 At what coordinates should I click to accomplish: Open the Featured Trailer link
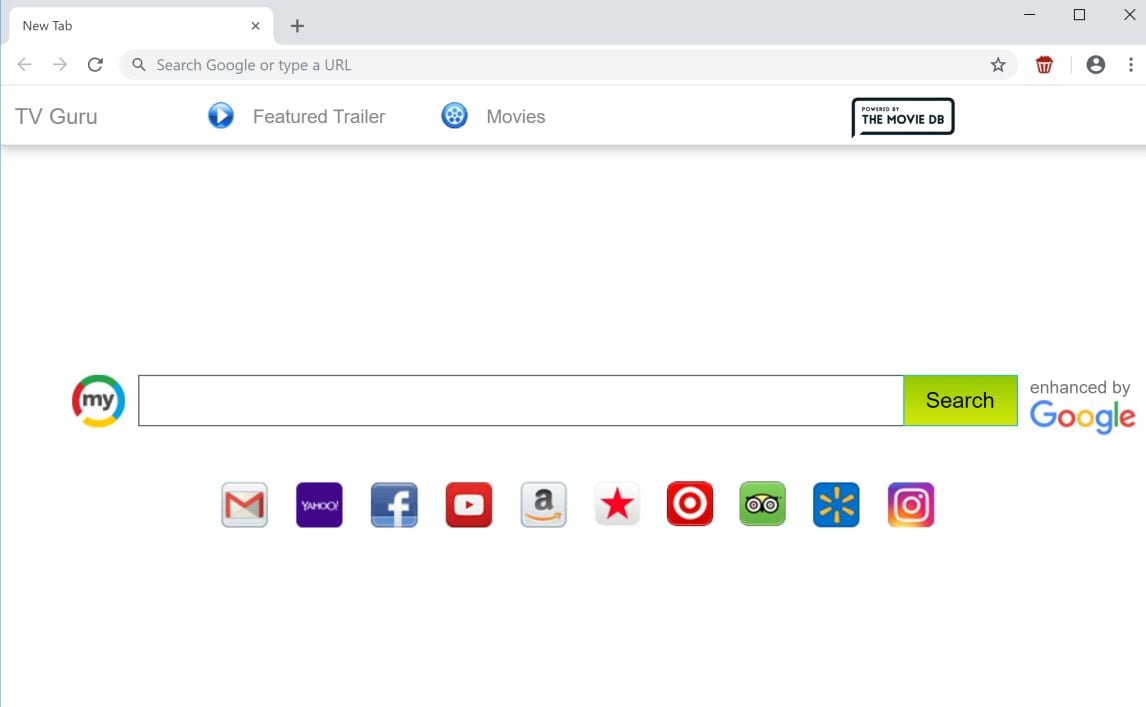click(319, 116)
